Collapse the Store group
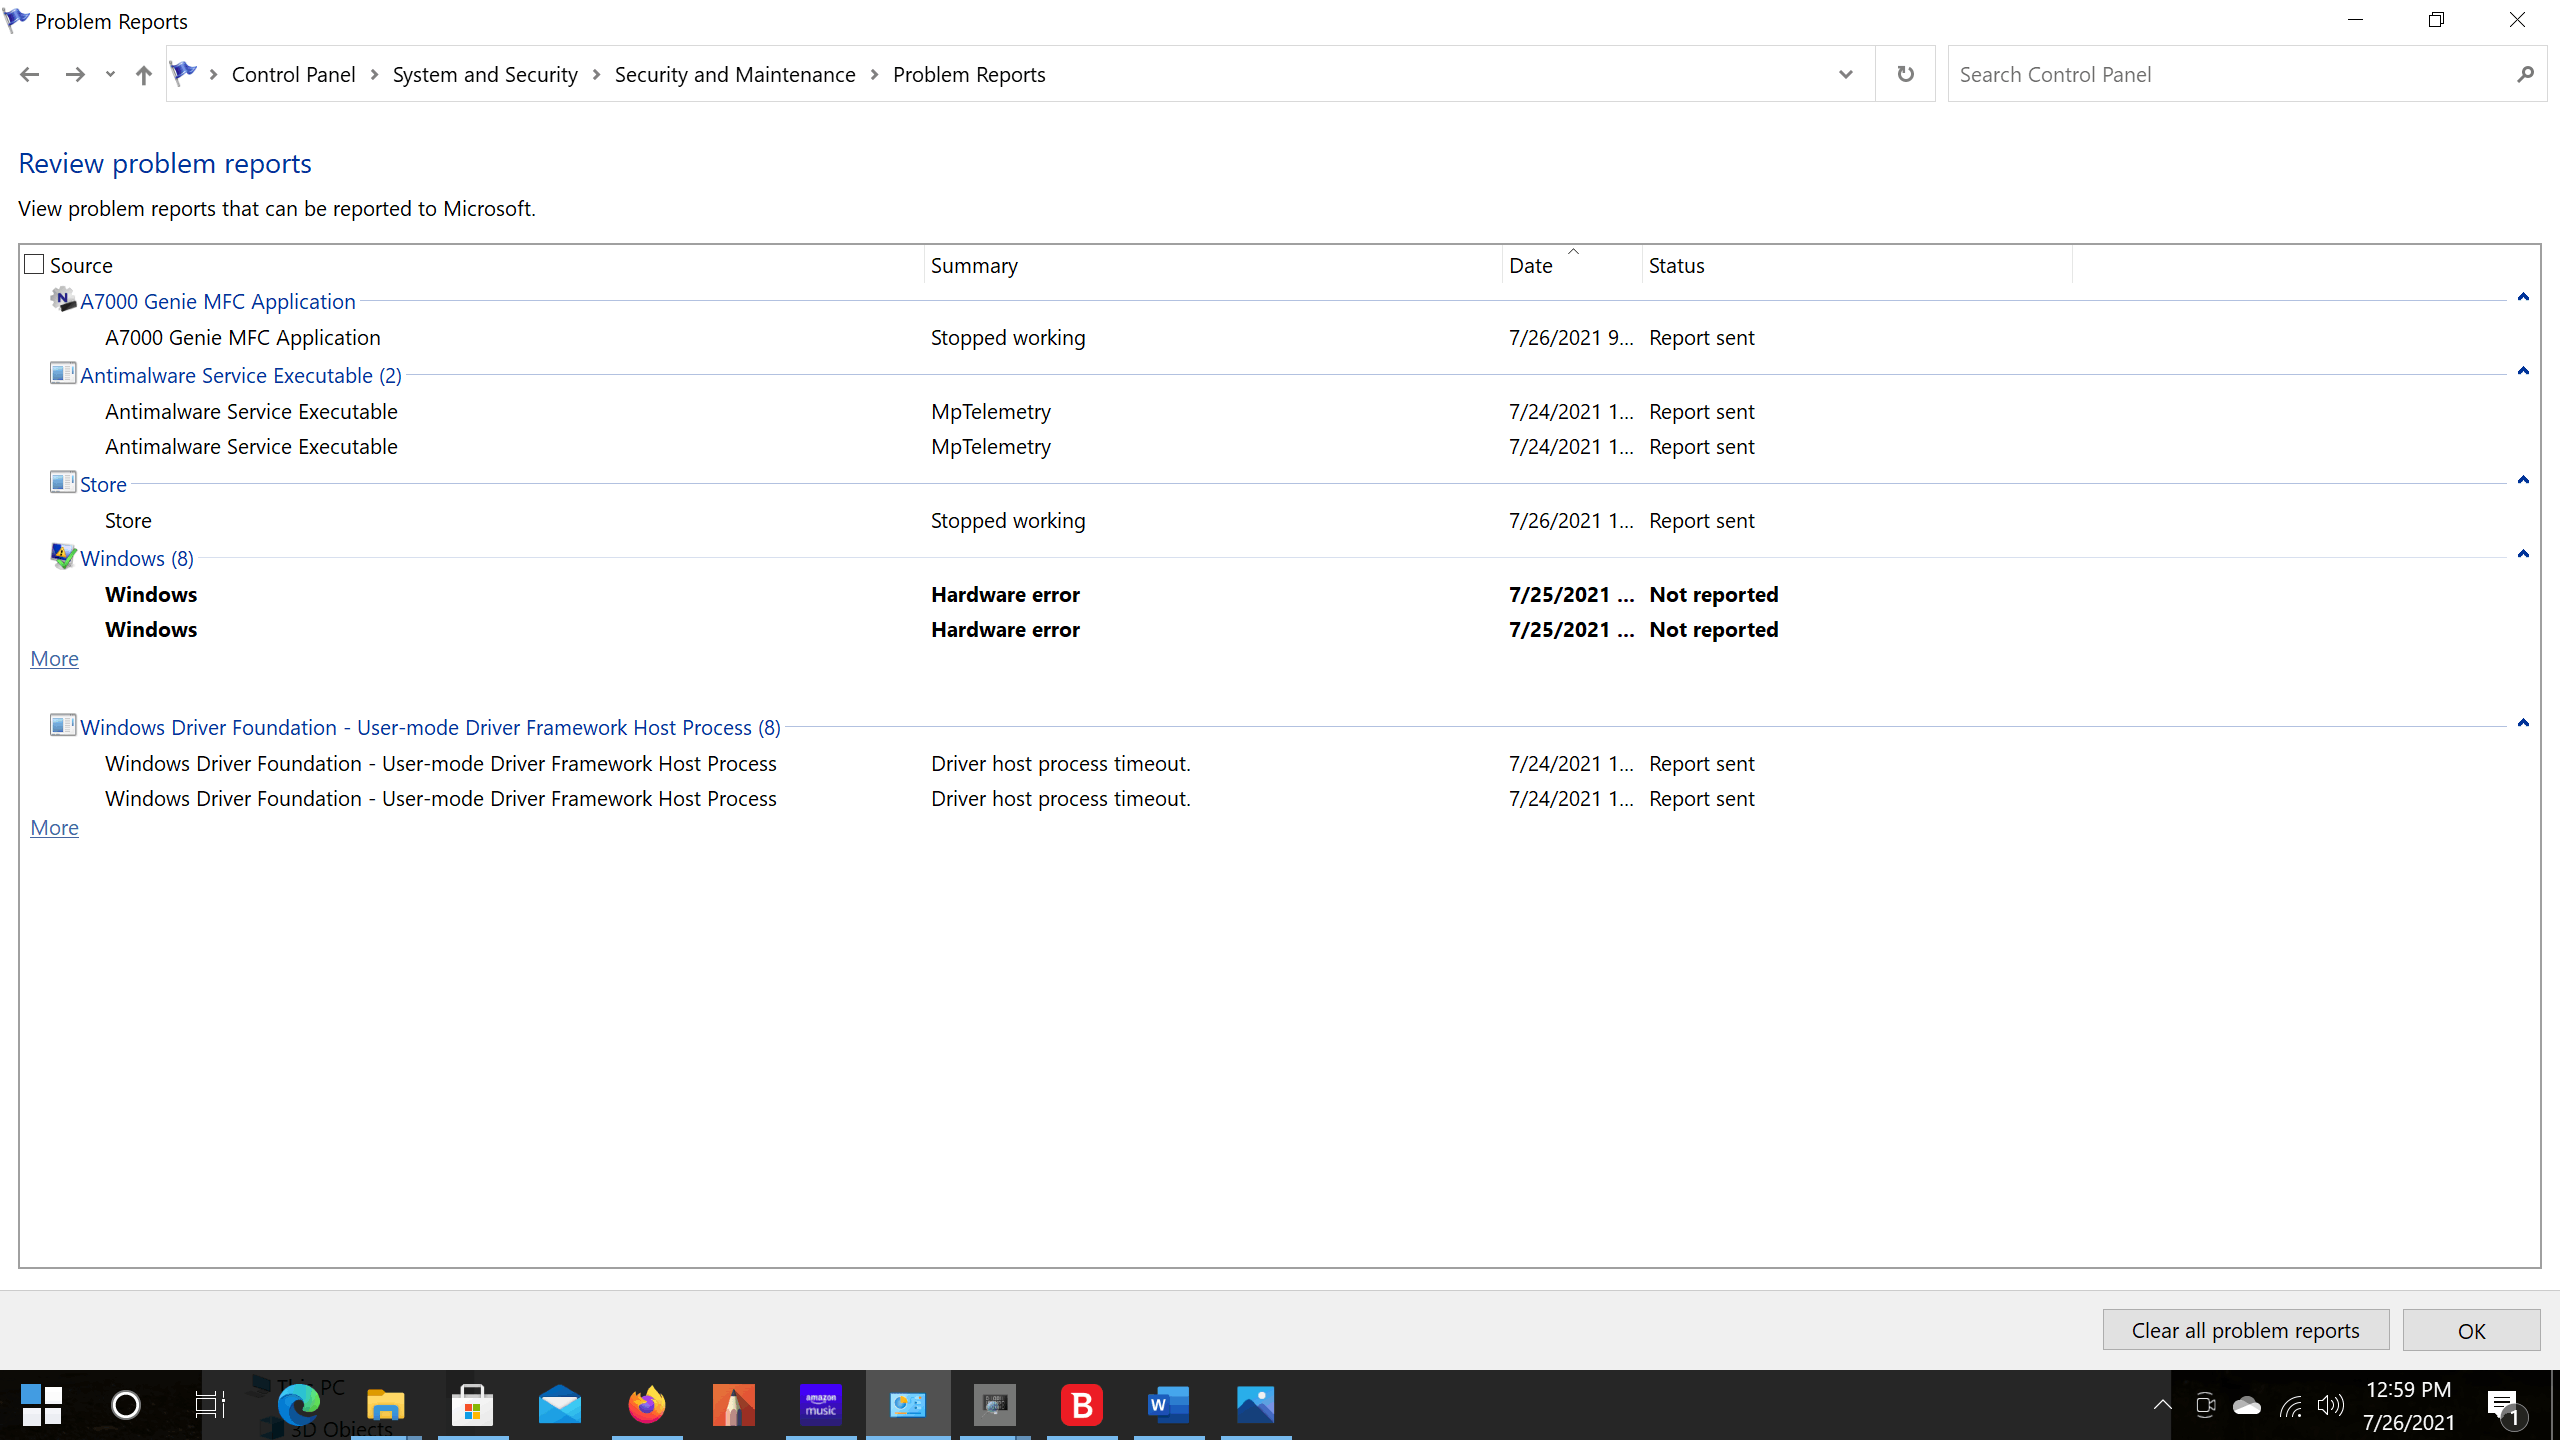 click(2523, 480)
